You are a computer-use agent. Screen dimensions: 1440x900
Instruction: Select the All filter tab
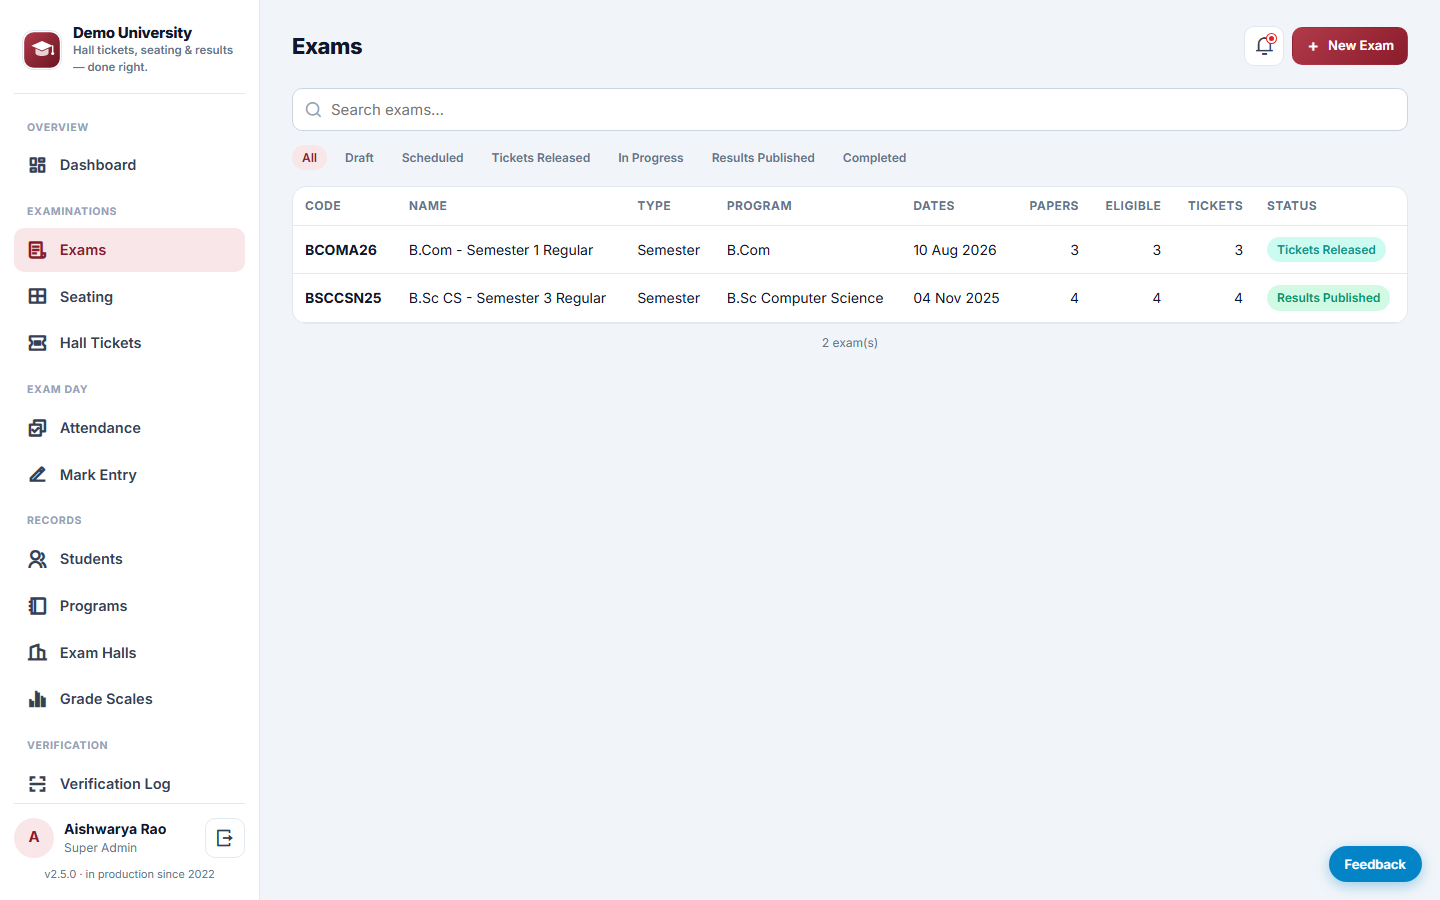(310, 158)
